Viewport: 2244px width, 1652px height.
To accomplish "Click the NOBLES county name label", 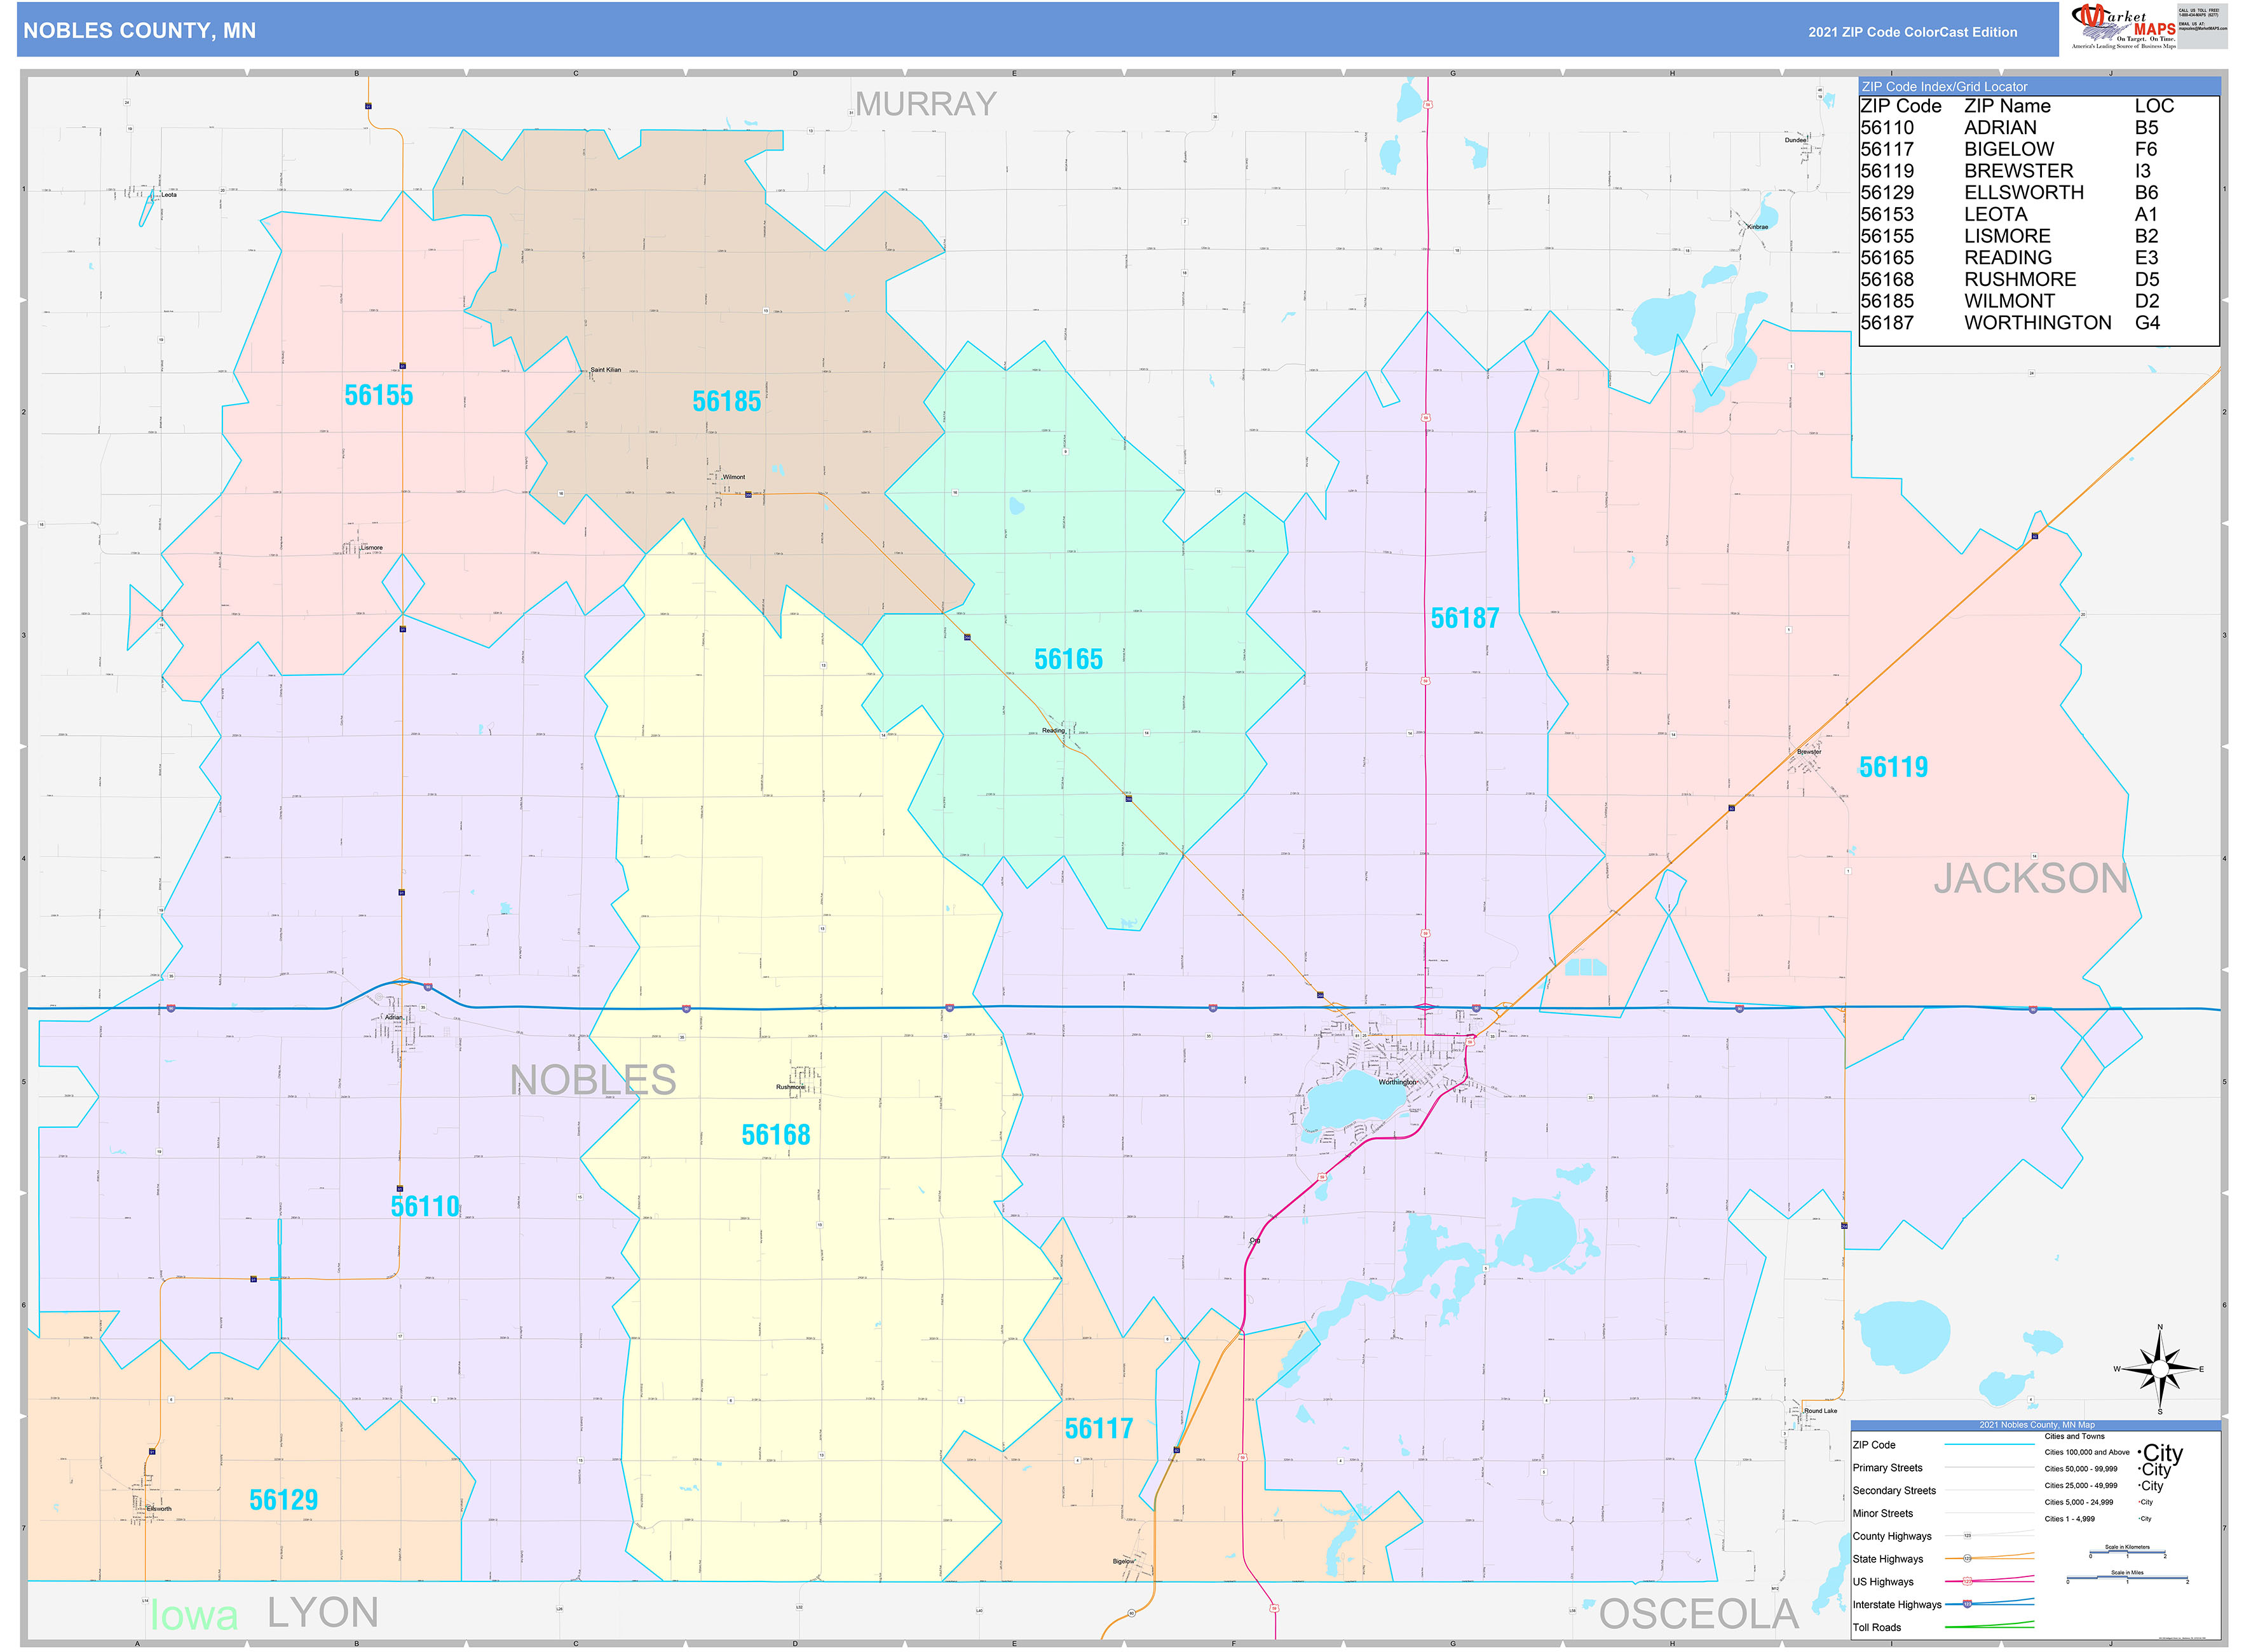I will (x=593, y=1080).
